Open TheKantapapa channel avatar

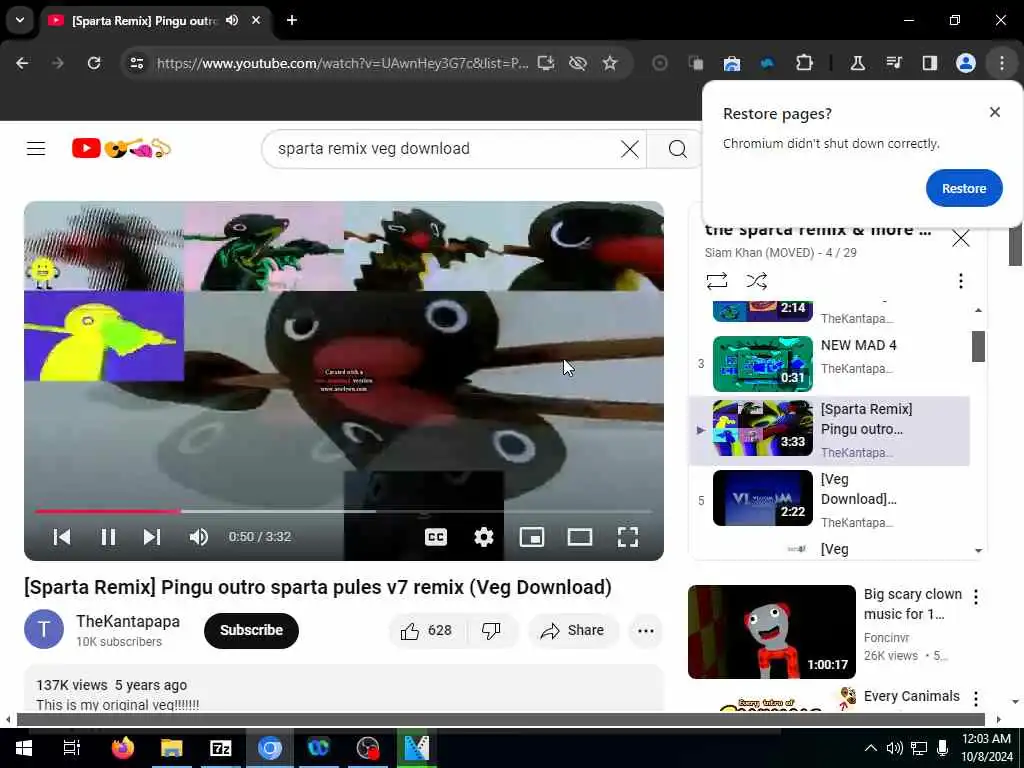pyautogui.click(x=44, y=629)
